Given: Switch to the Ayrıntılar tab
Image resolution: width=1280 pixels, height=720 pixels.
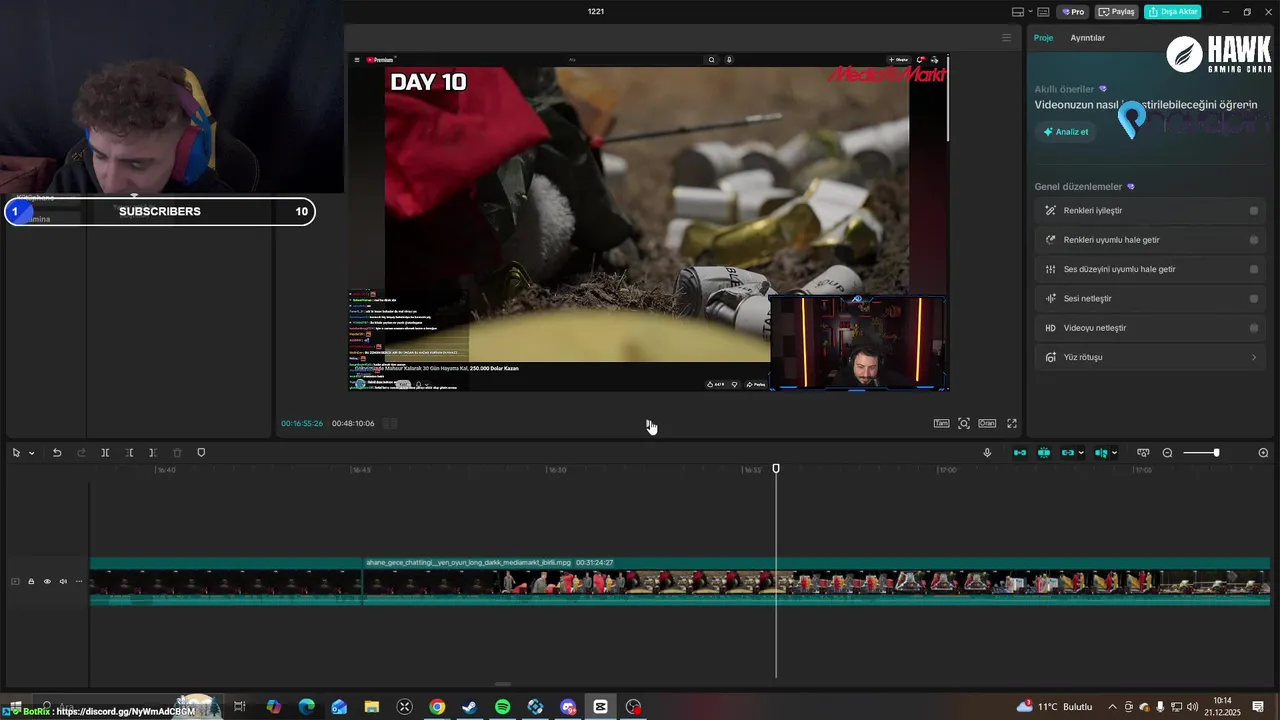Looking at the screenshot, I should (x=1088, y=38).
